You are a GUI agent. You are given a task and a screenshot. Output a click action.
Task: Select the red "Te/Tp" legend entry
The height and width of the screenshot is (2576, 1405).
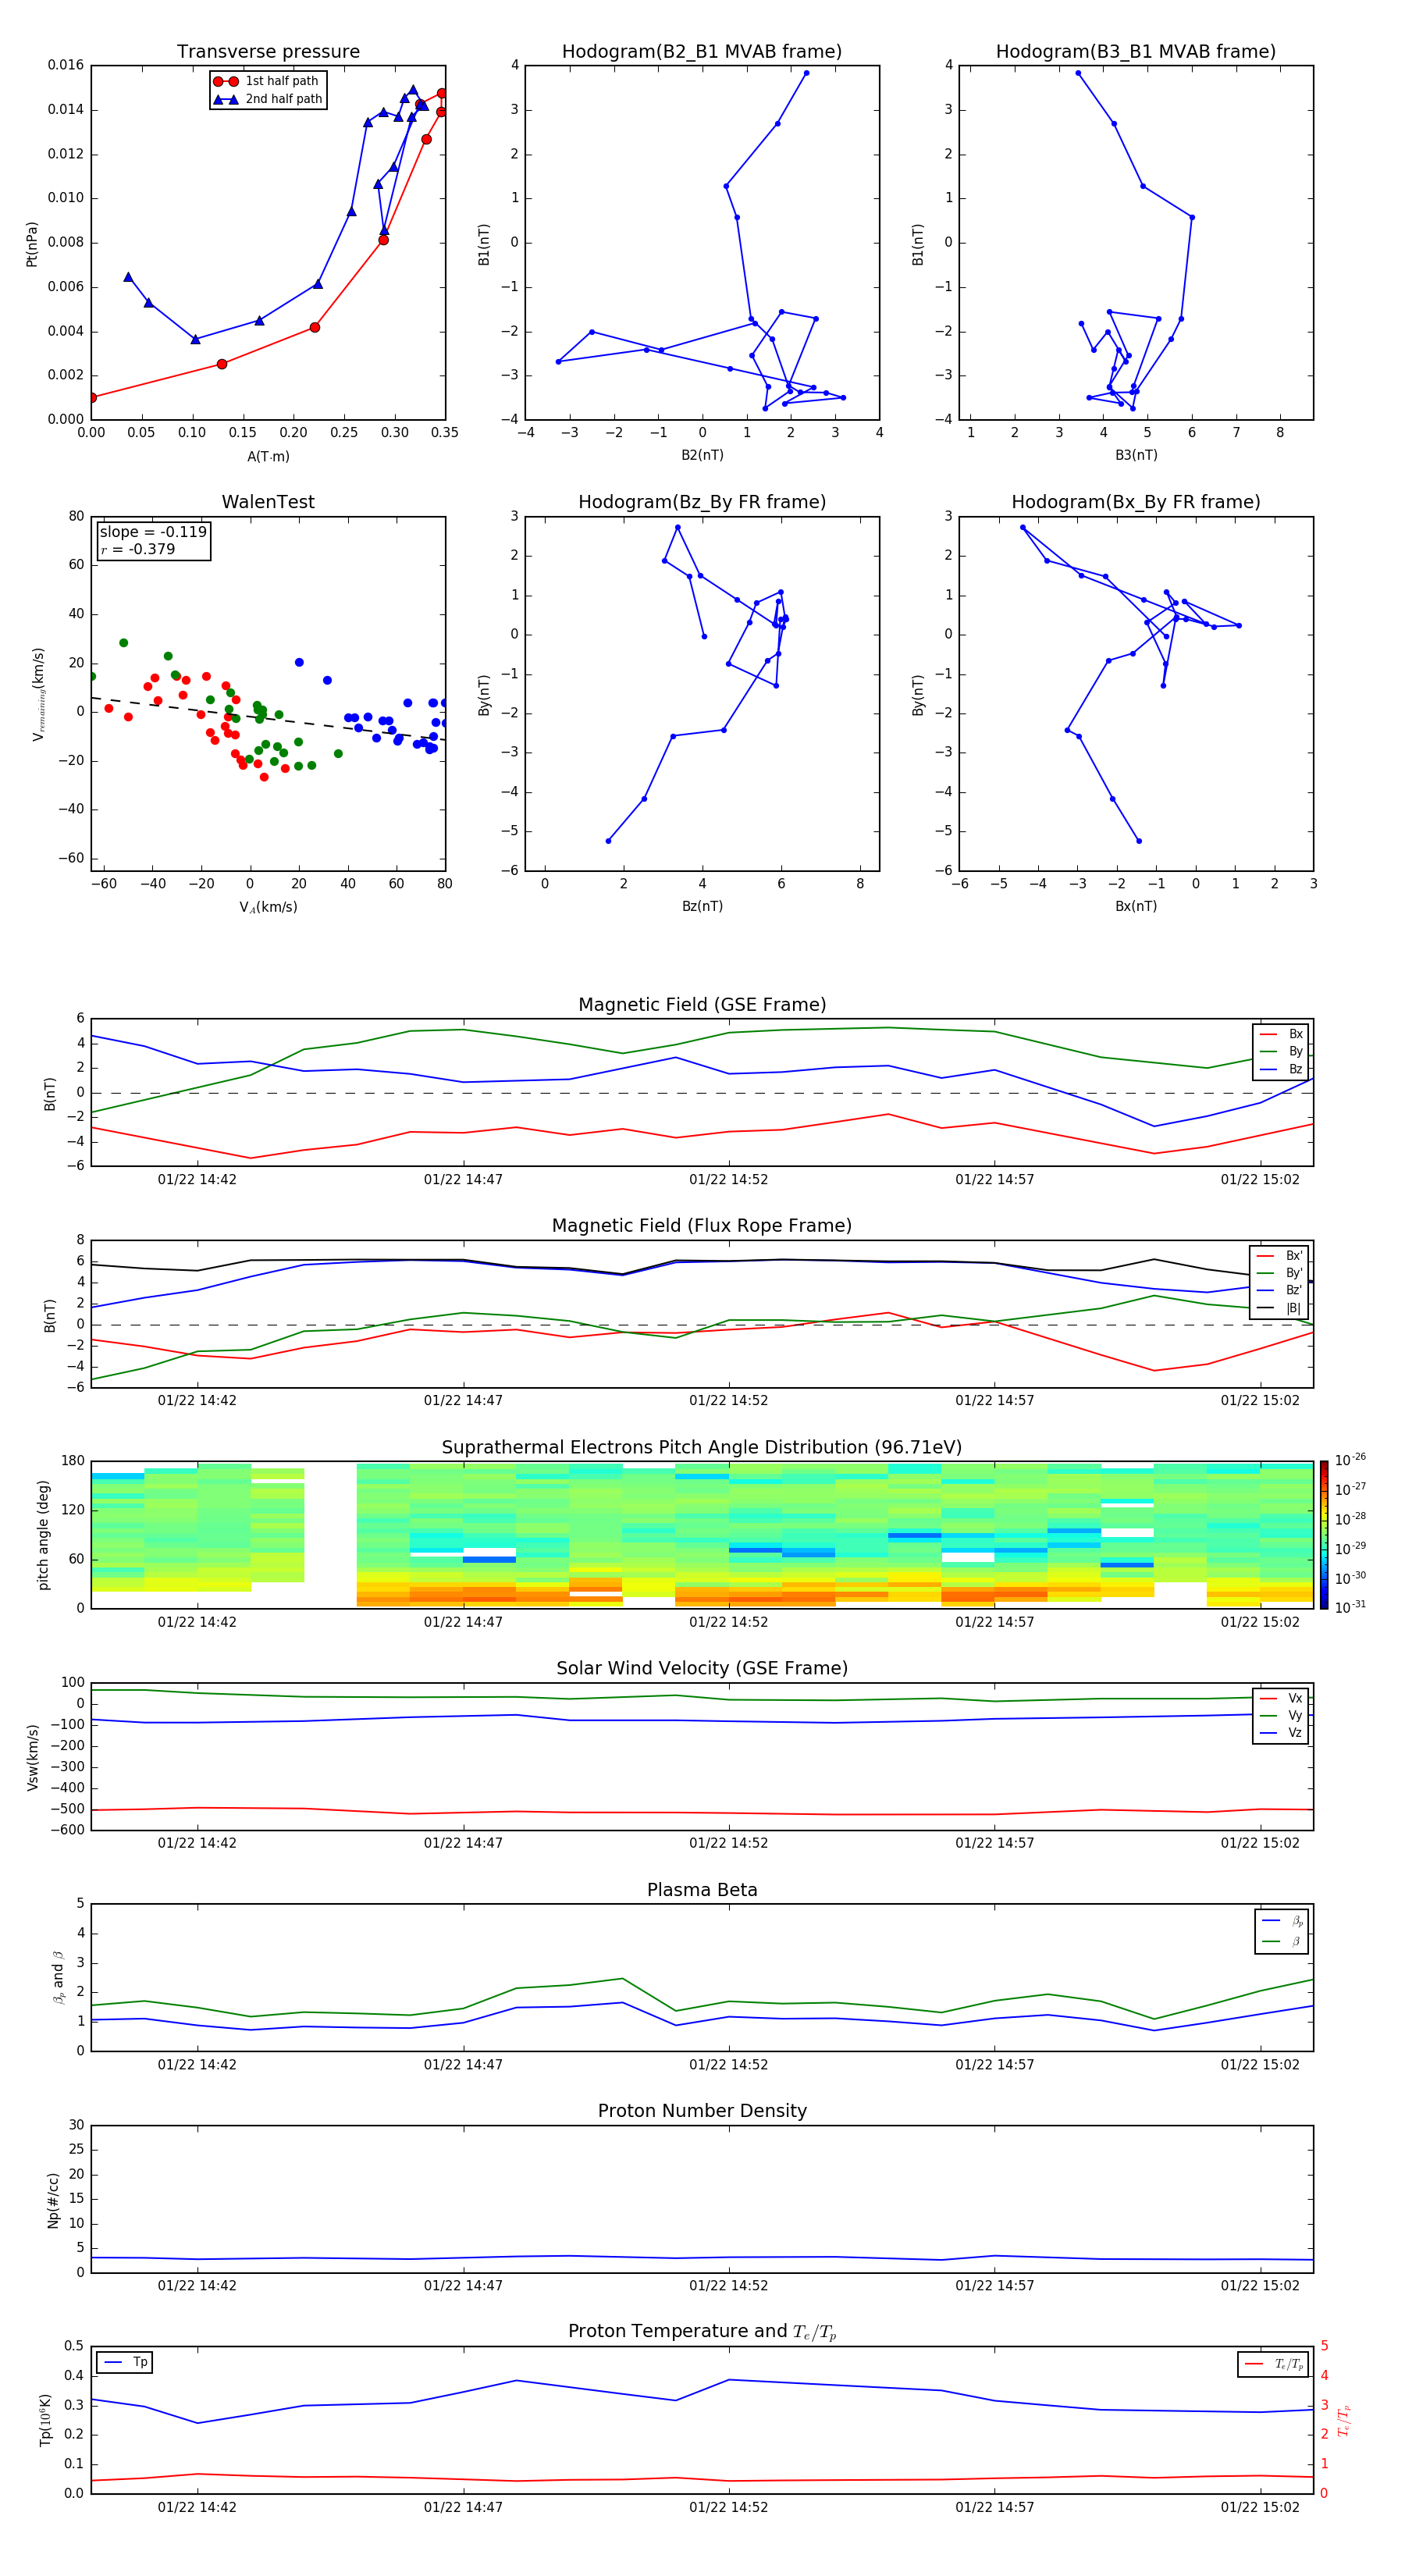tap(1274, 2364)
